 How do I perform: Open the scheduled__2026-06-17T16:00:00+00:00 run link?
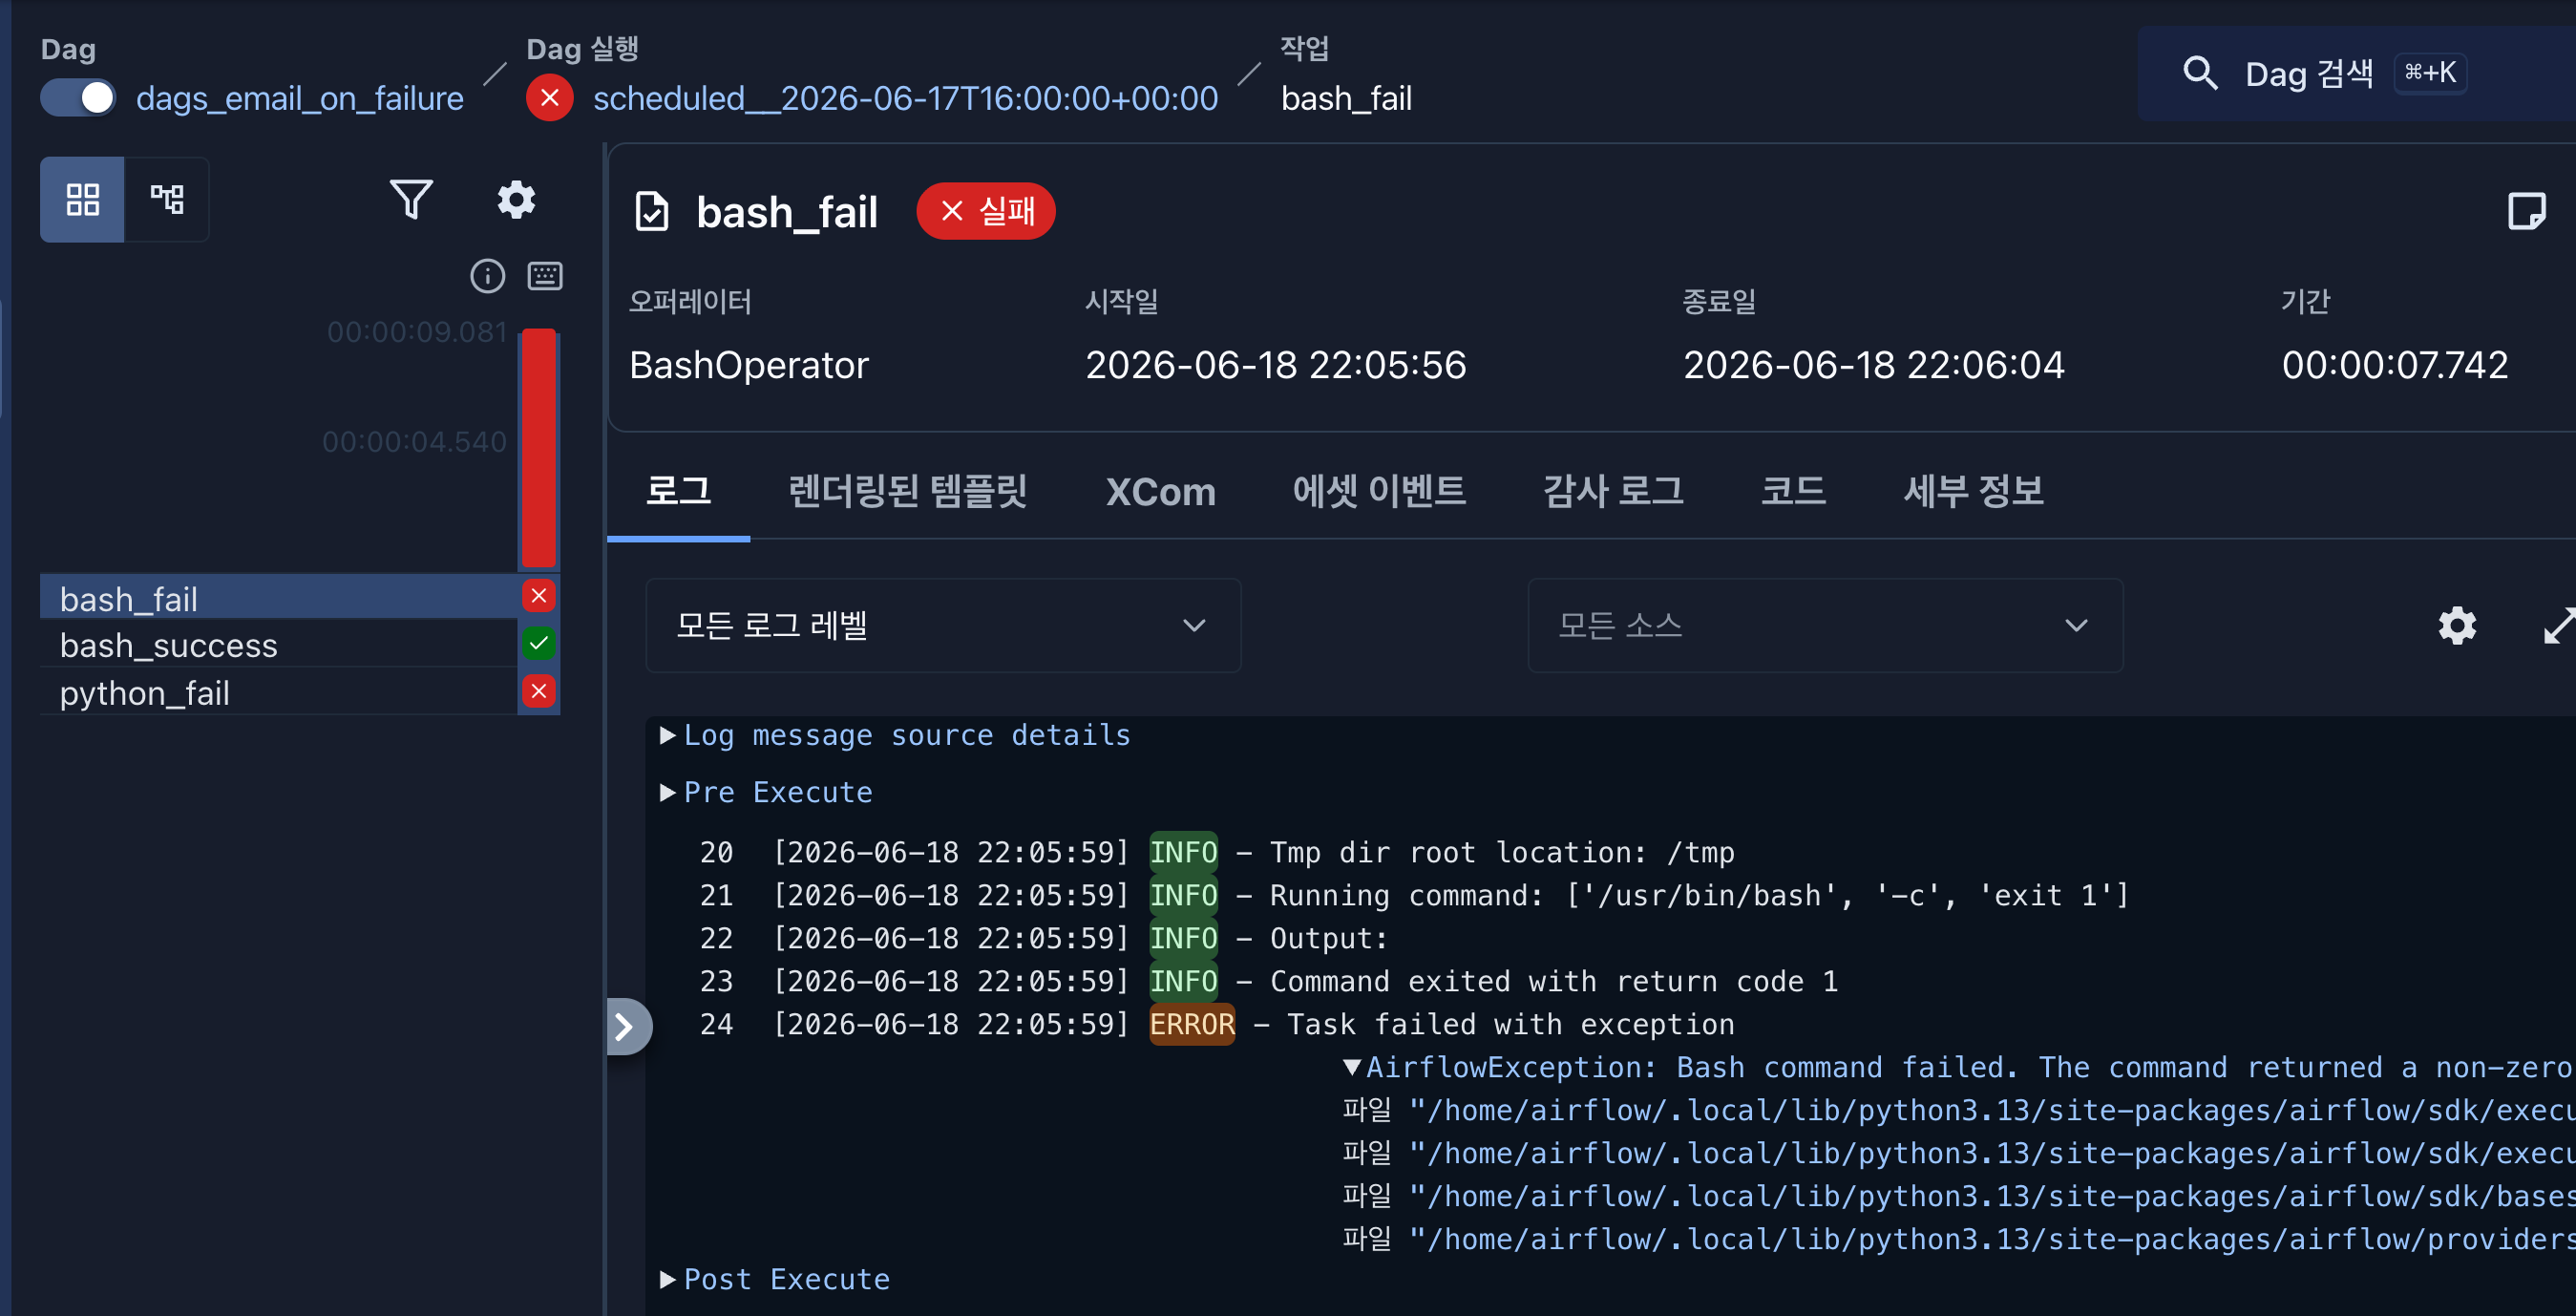point(905,98)
